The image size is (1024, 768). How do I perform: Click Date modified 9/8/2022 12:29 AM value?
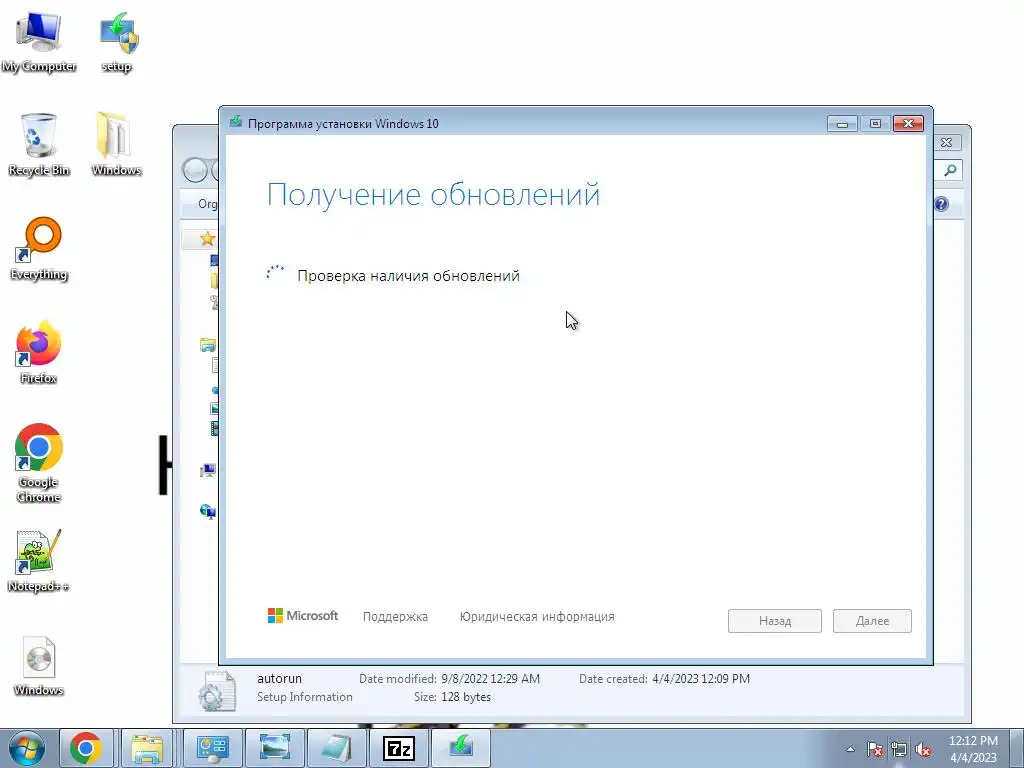(490, 679)
